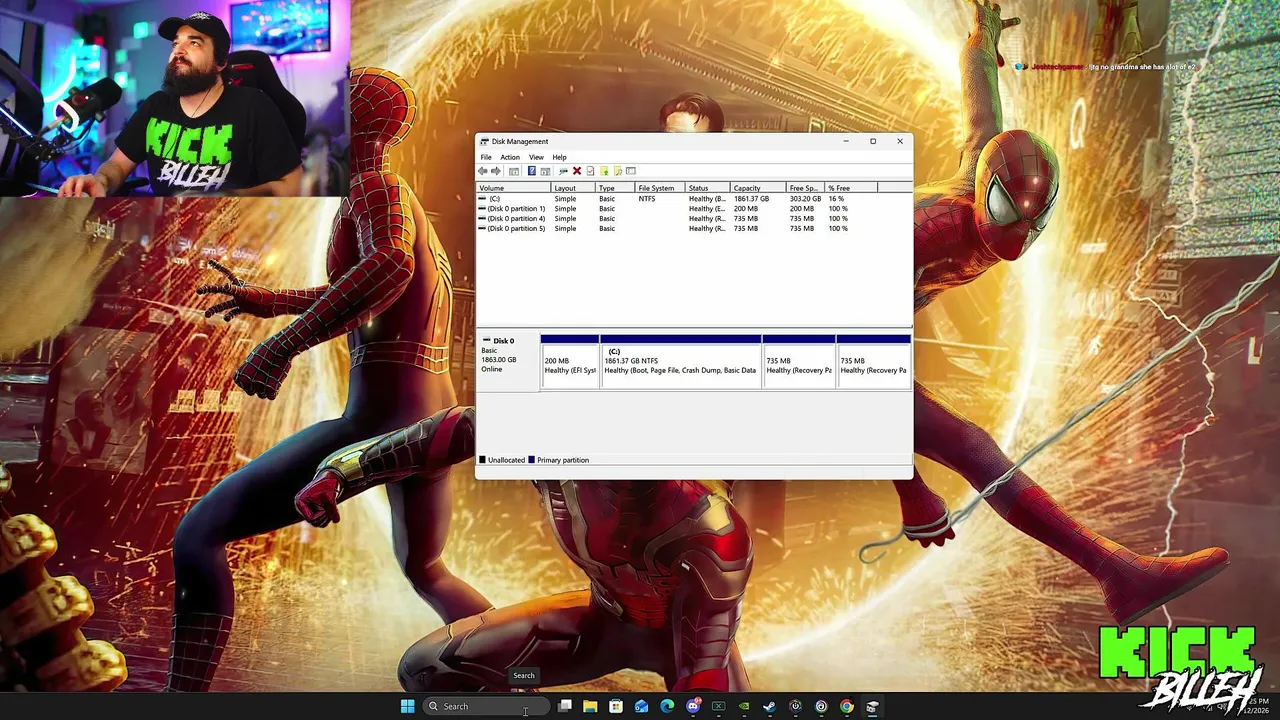This screenshot has width=1280, height=720.
Task: Click the yellow Open folder toolbar icon
Action: point(604,171)
